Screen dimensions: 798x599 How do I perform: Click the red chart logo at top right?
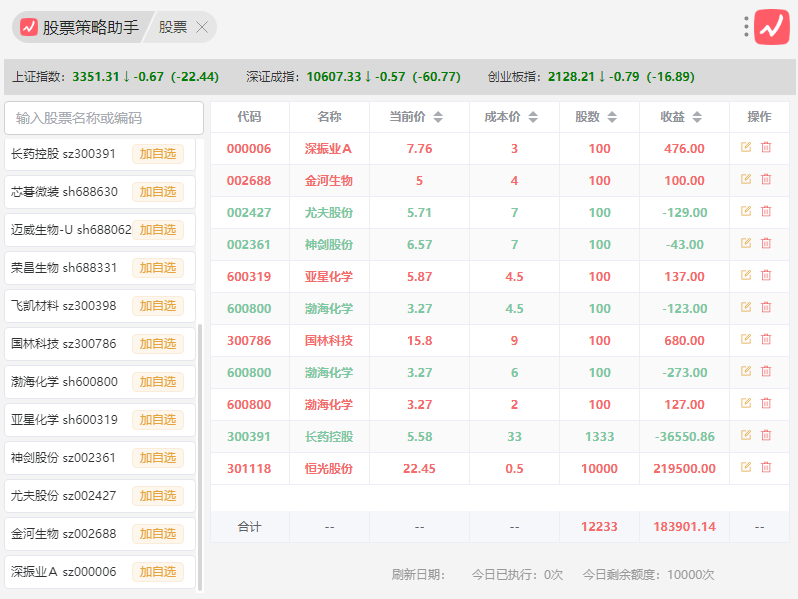[772, 27]
